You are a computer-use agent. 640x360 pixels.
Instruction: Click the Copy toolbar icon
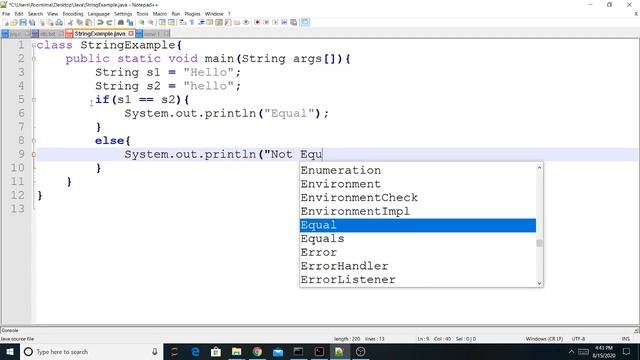click(80, 22)
